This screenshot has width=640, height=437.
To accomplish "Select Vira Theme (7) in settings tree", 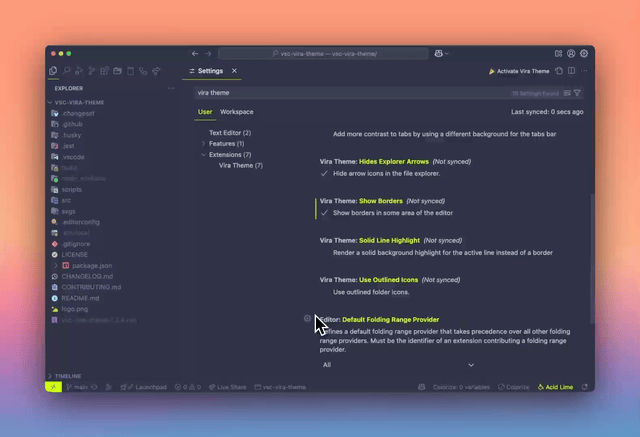I will coord(241,165).
